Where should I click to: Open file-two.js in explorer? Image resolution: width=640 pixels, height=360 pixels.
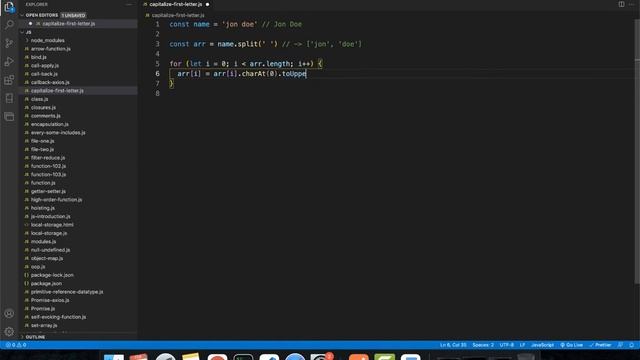(42, 149)
